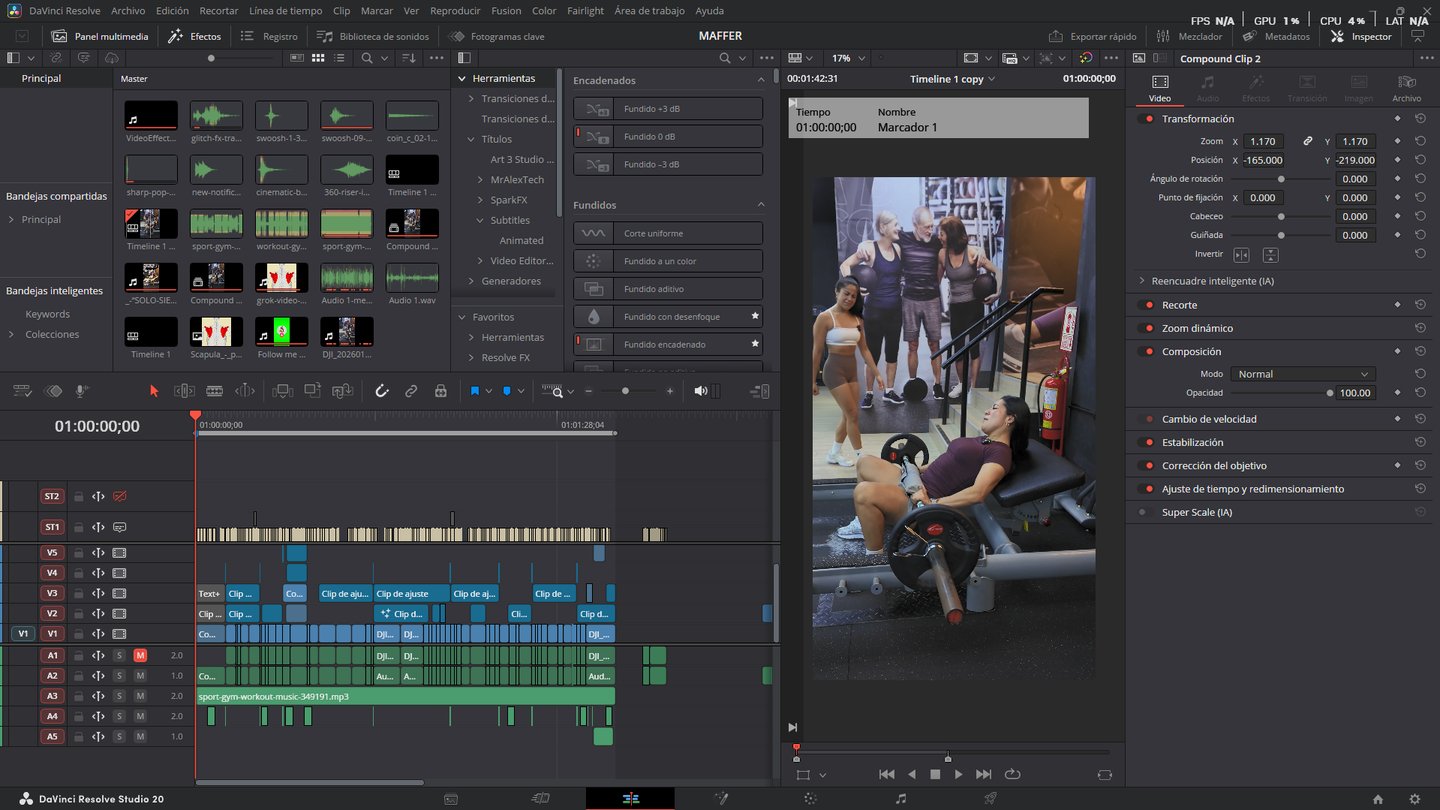The width and height of the screenshot is (1440, 810).
Task: Switch to the Archivo inspector tab
Action: click(1406, 88)
